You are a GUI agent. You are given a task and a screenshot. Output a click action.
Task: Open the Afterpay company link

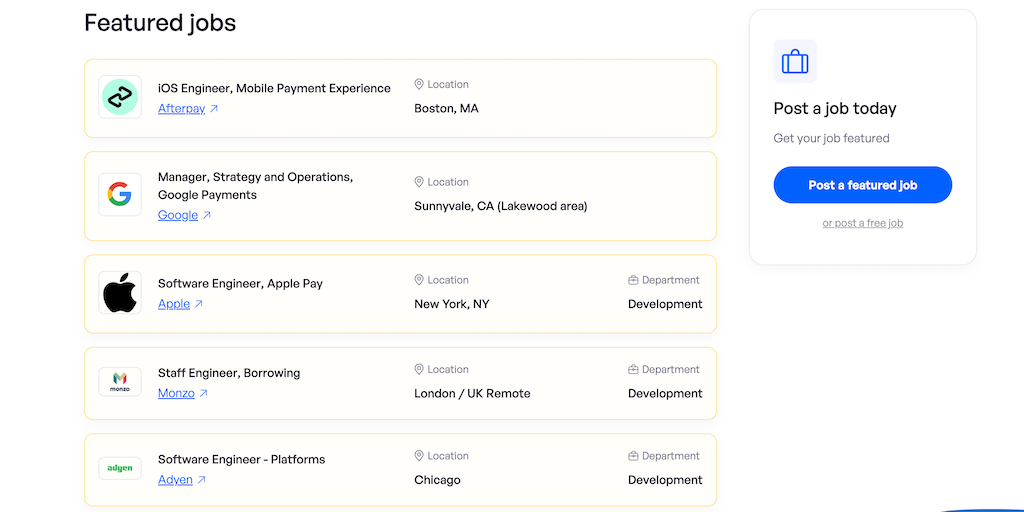(181, 108)
